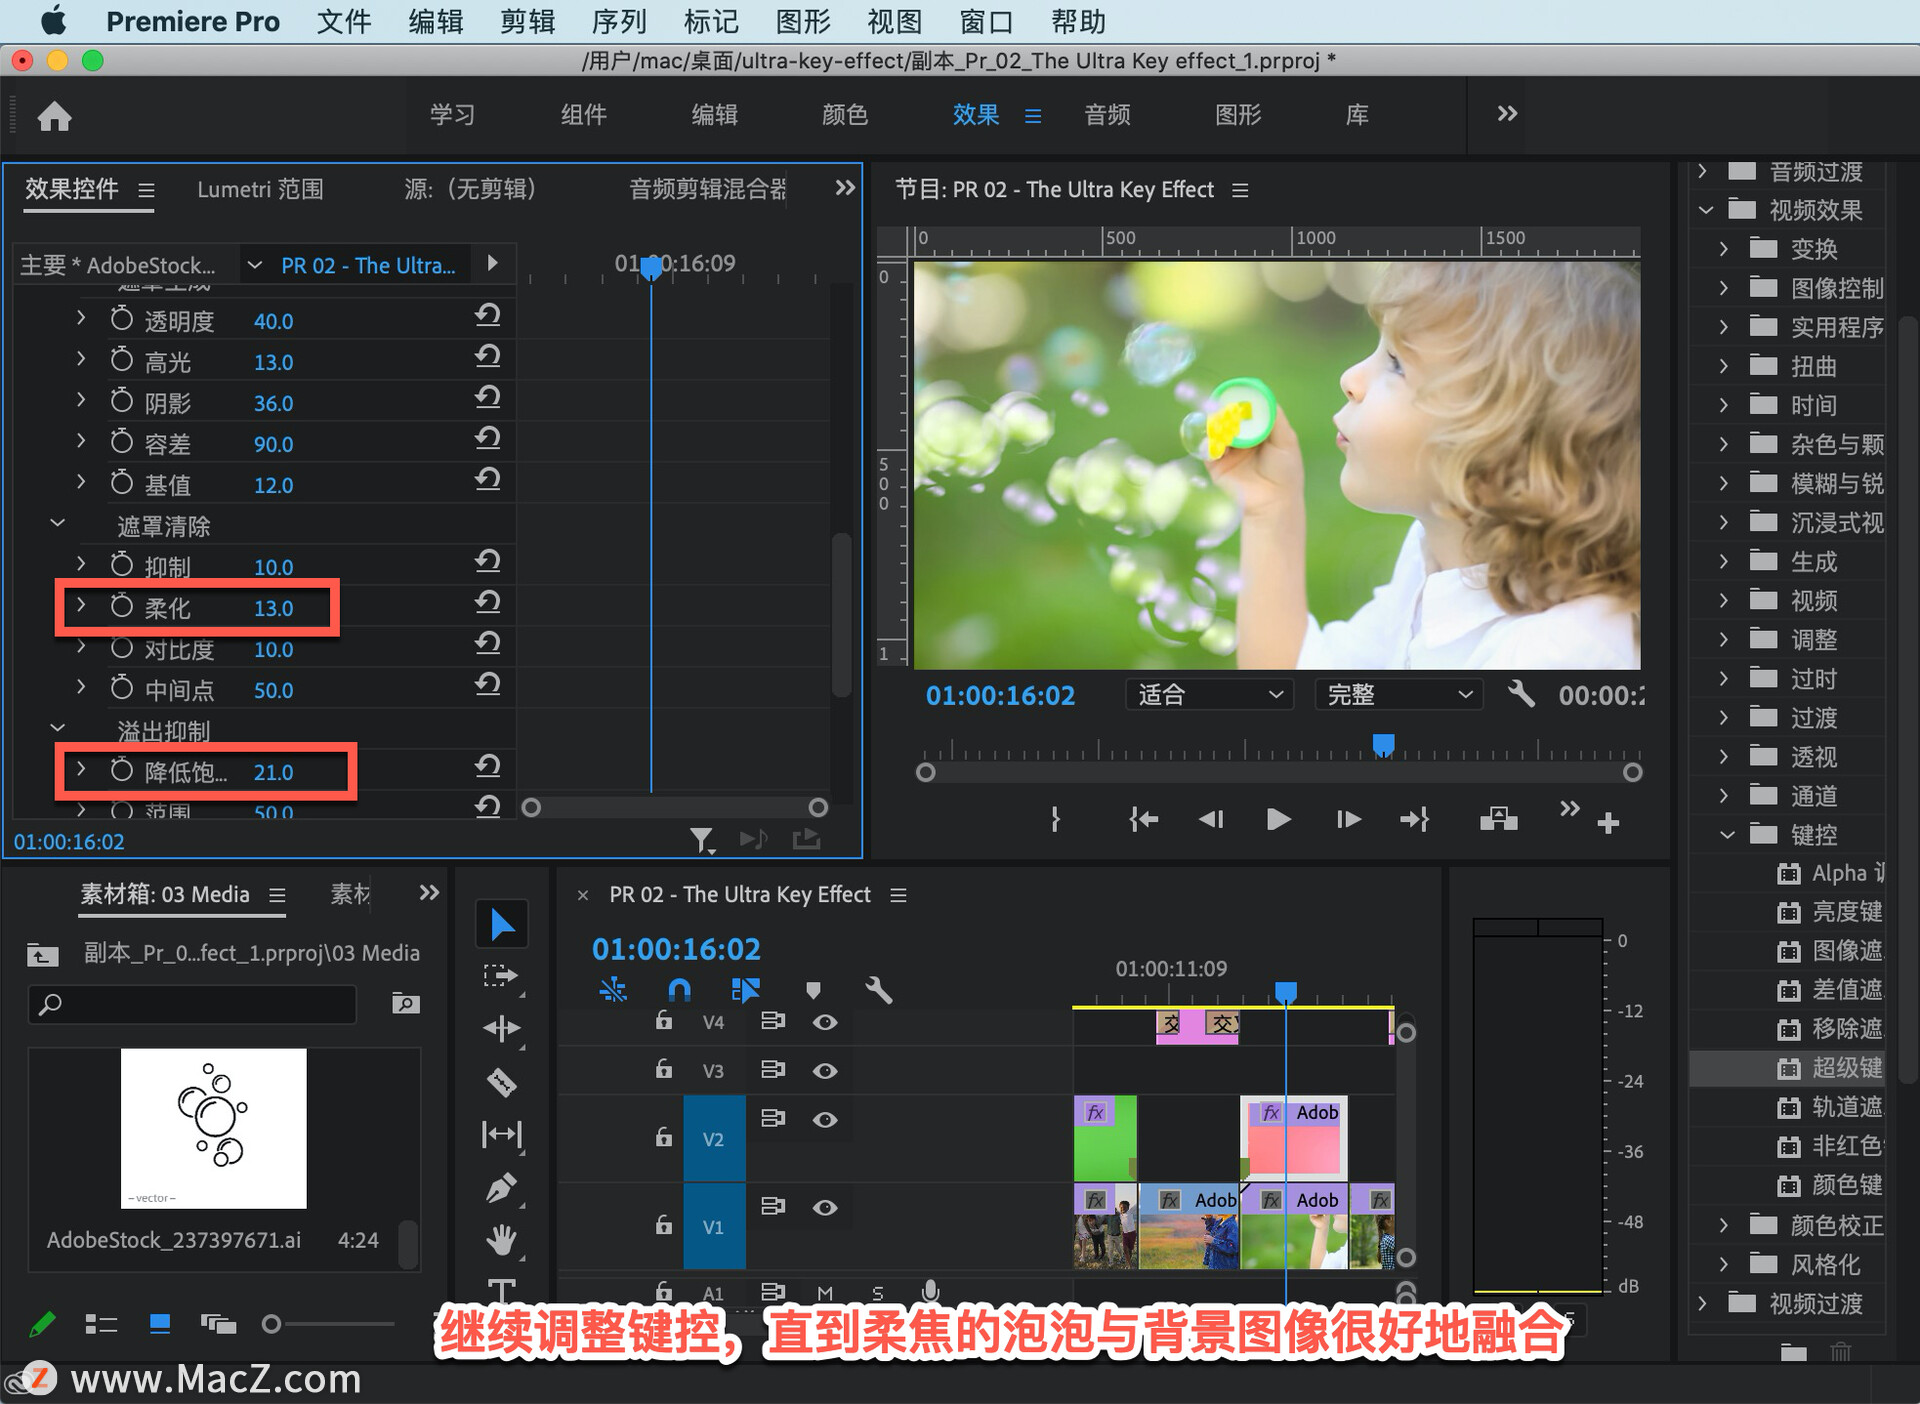
Task: Expand the 透明度 parameter
Action: (x=81, y=318)
